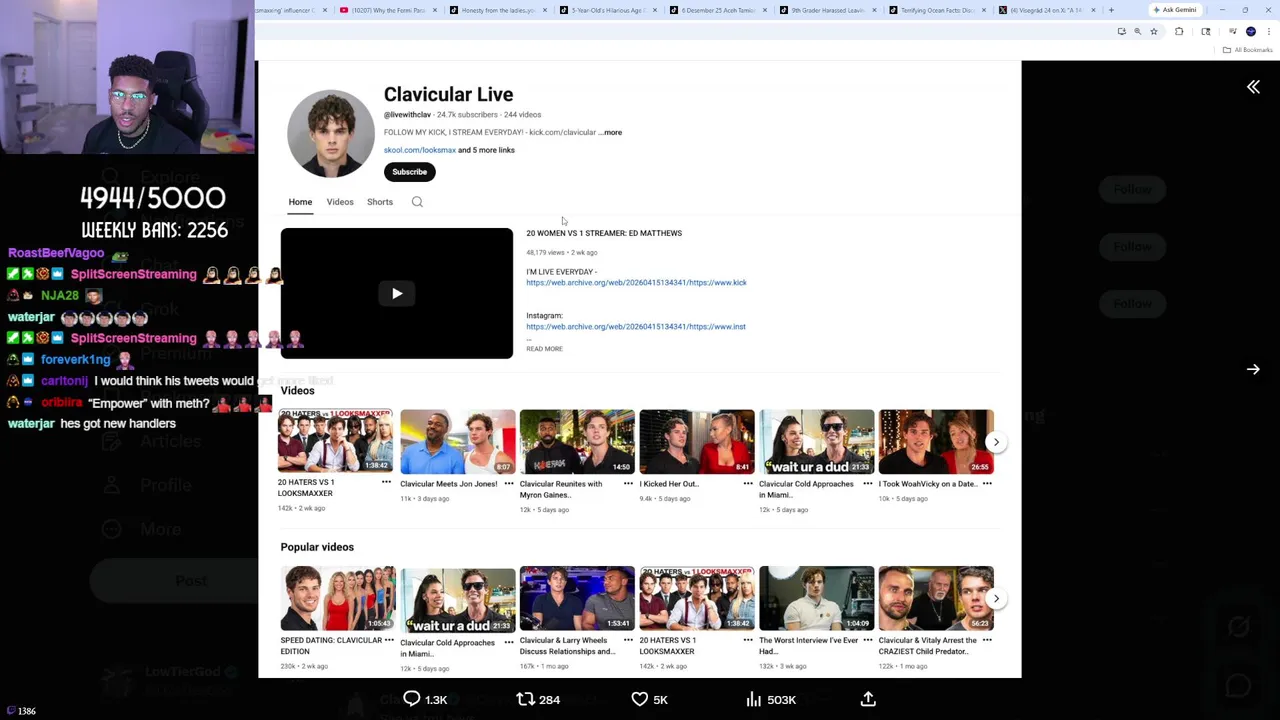The height and width of the screenshot is (720, 1280).
Task: Switch to the Shorts tab
Action: click(x=380, y=202)
